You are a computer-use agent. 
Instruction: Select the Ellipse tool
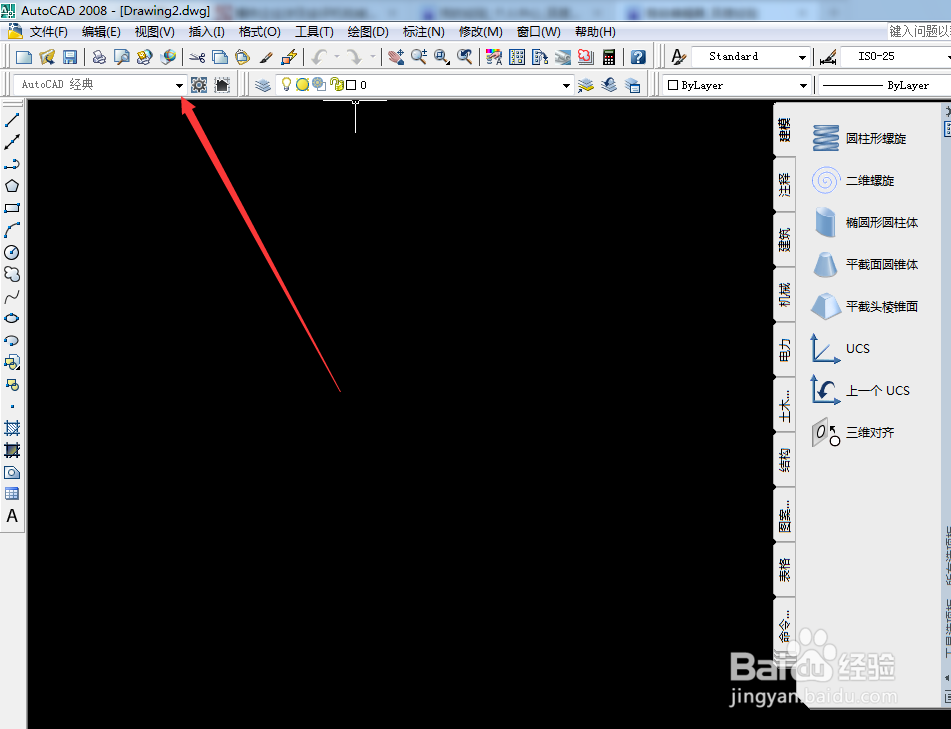pos(12,318)
